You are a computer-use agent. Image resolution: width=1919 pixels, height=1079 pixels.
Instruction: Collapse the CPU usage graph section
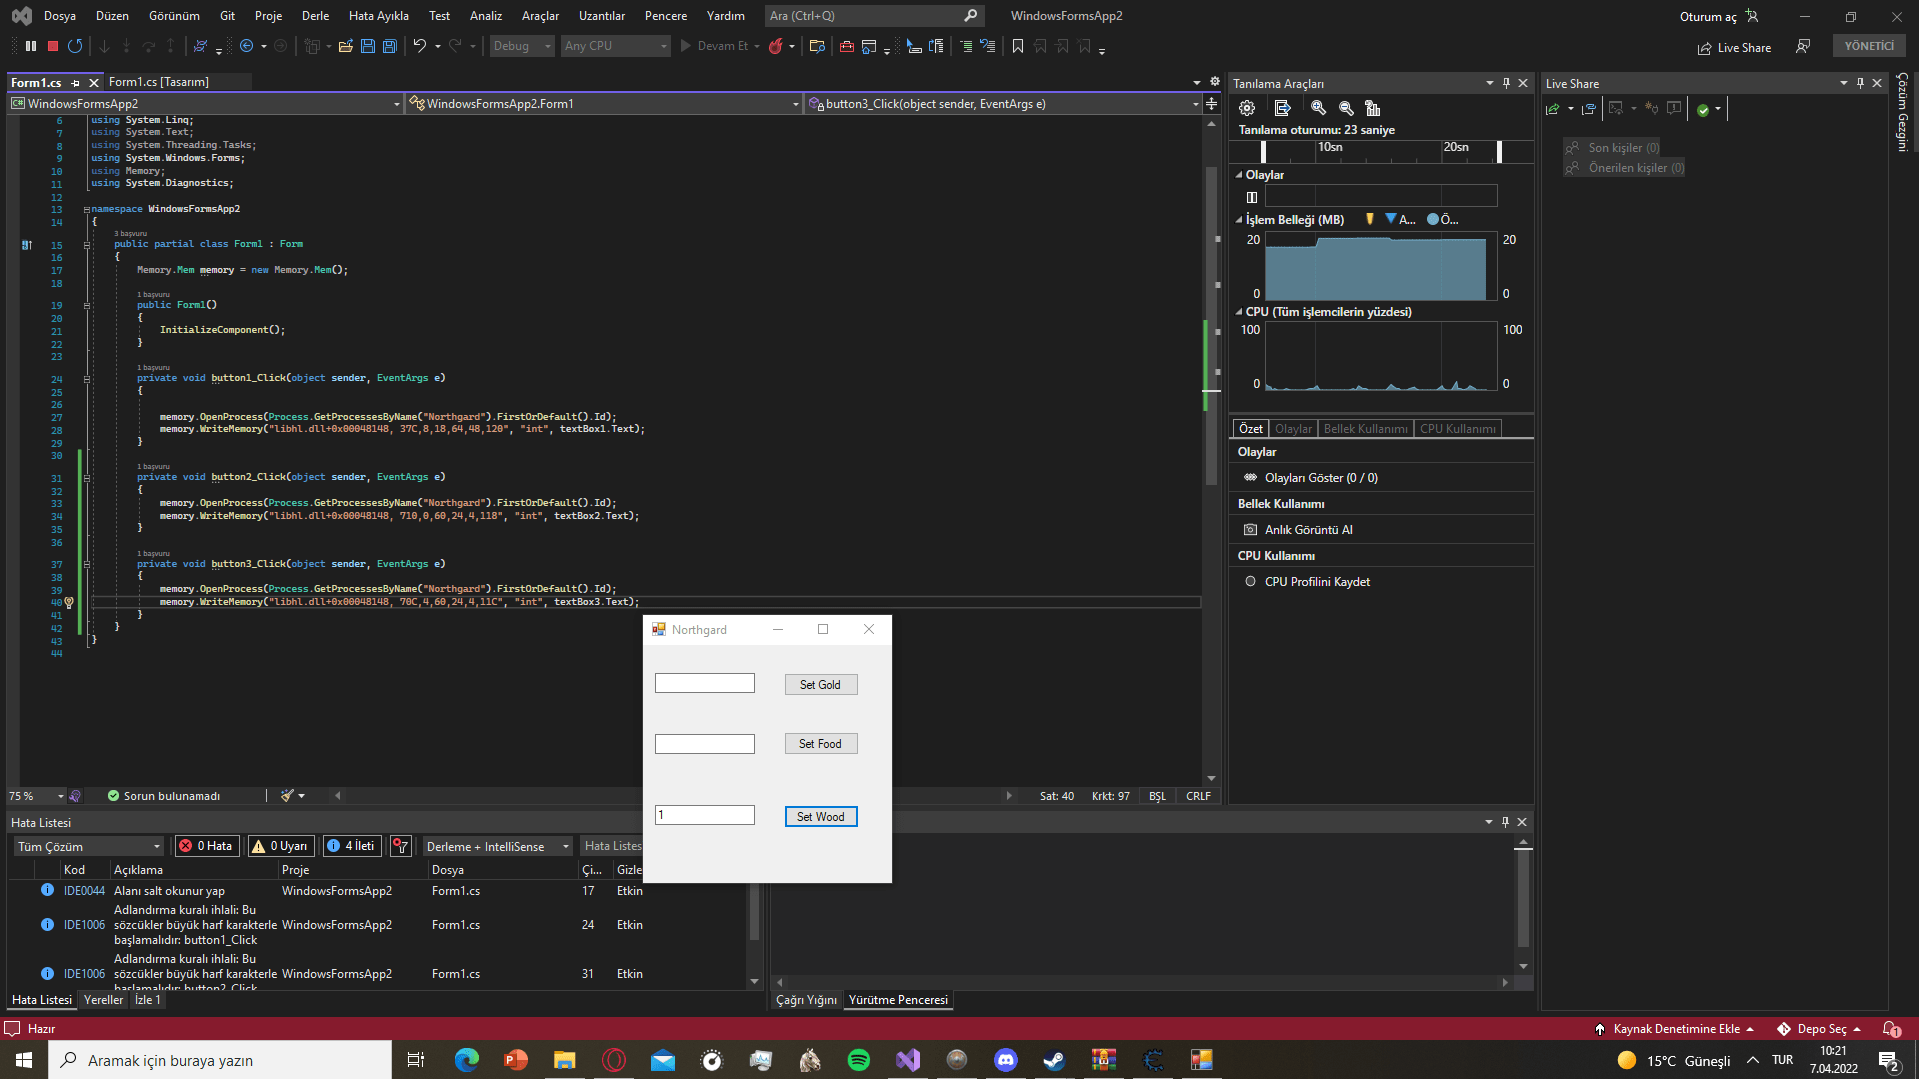(1239, 312)
